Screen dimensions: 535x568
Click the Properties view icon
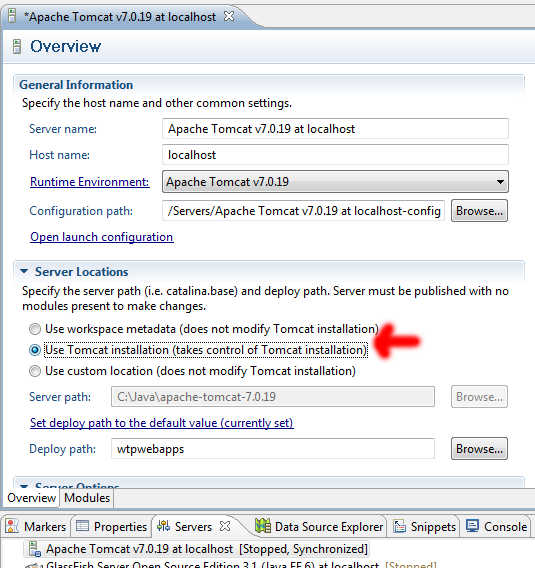click(x=82, y=526)
